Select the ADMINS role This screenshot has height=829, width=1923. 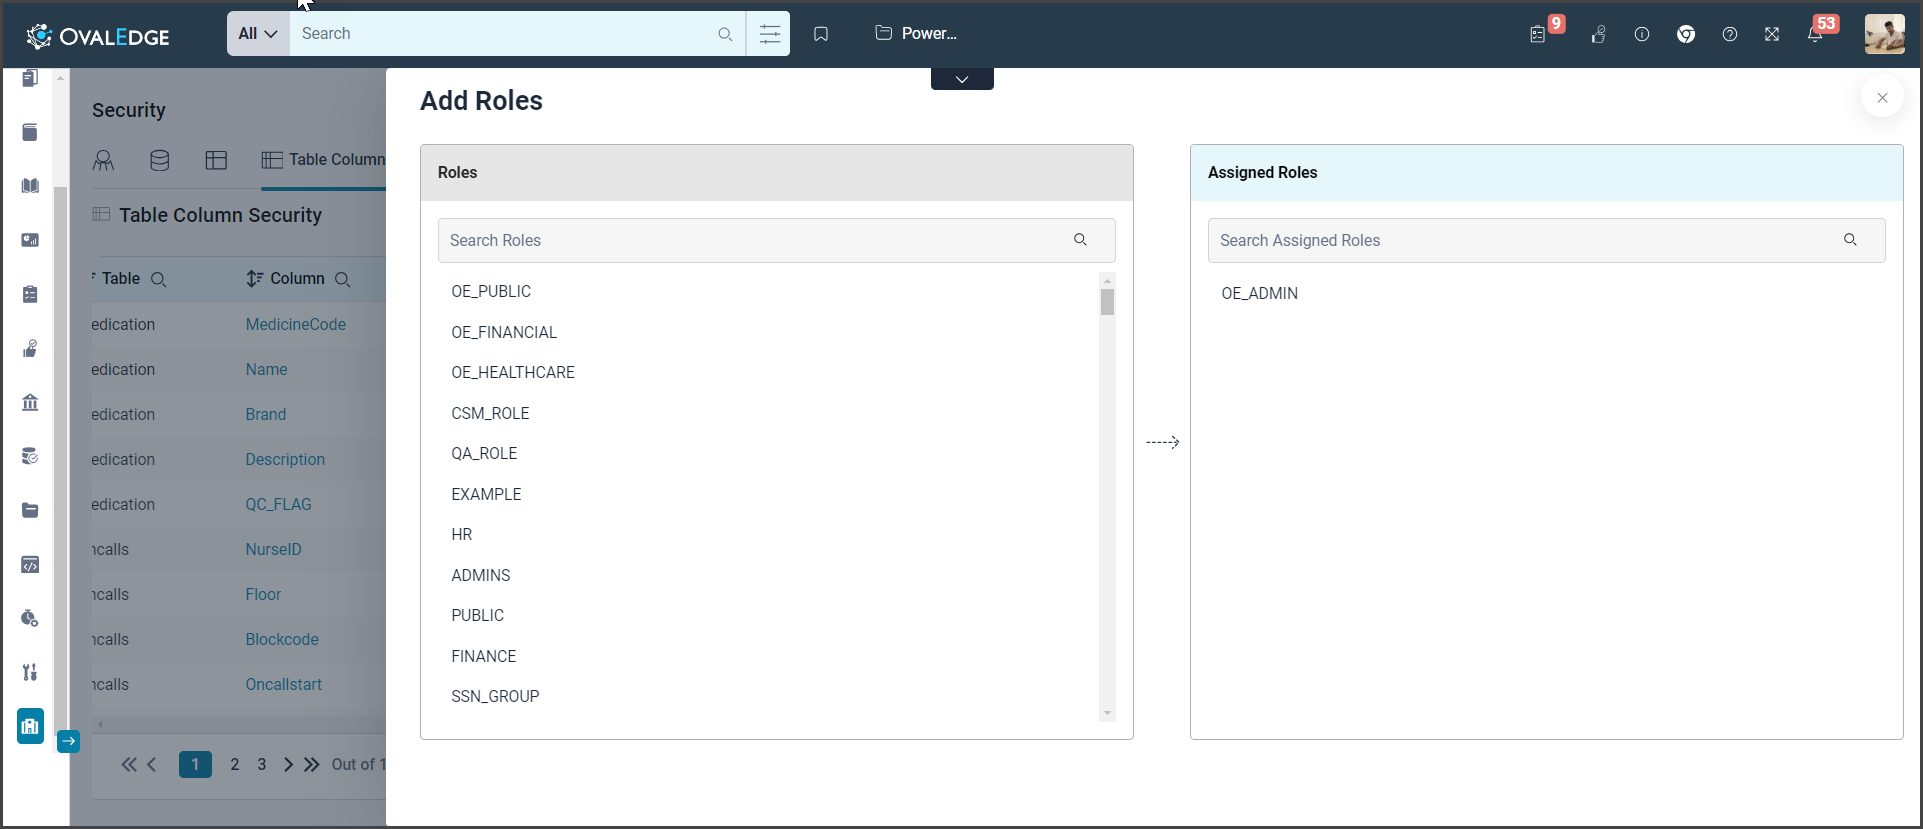[x=481, y=575]
